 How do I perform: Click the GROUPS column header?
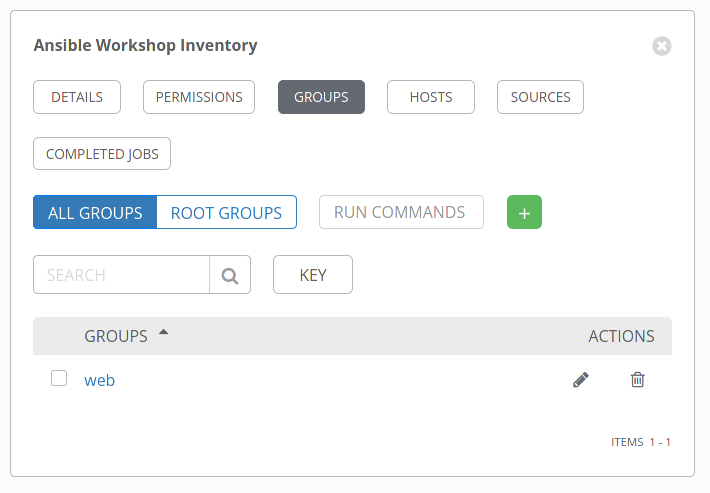coord(116,336)
